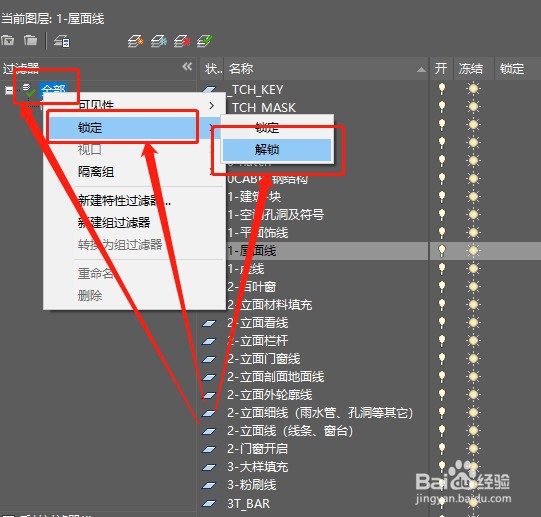The width and height of the screenshot is (541, 517).
Task: Turn off the light bulb for 1-屋面线
Action: 442,251
